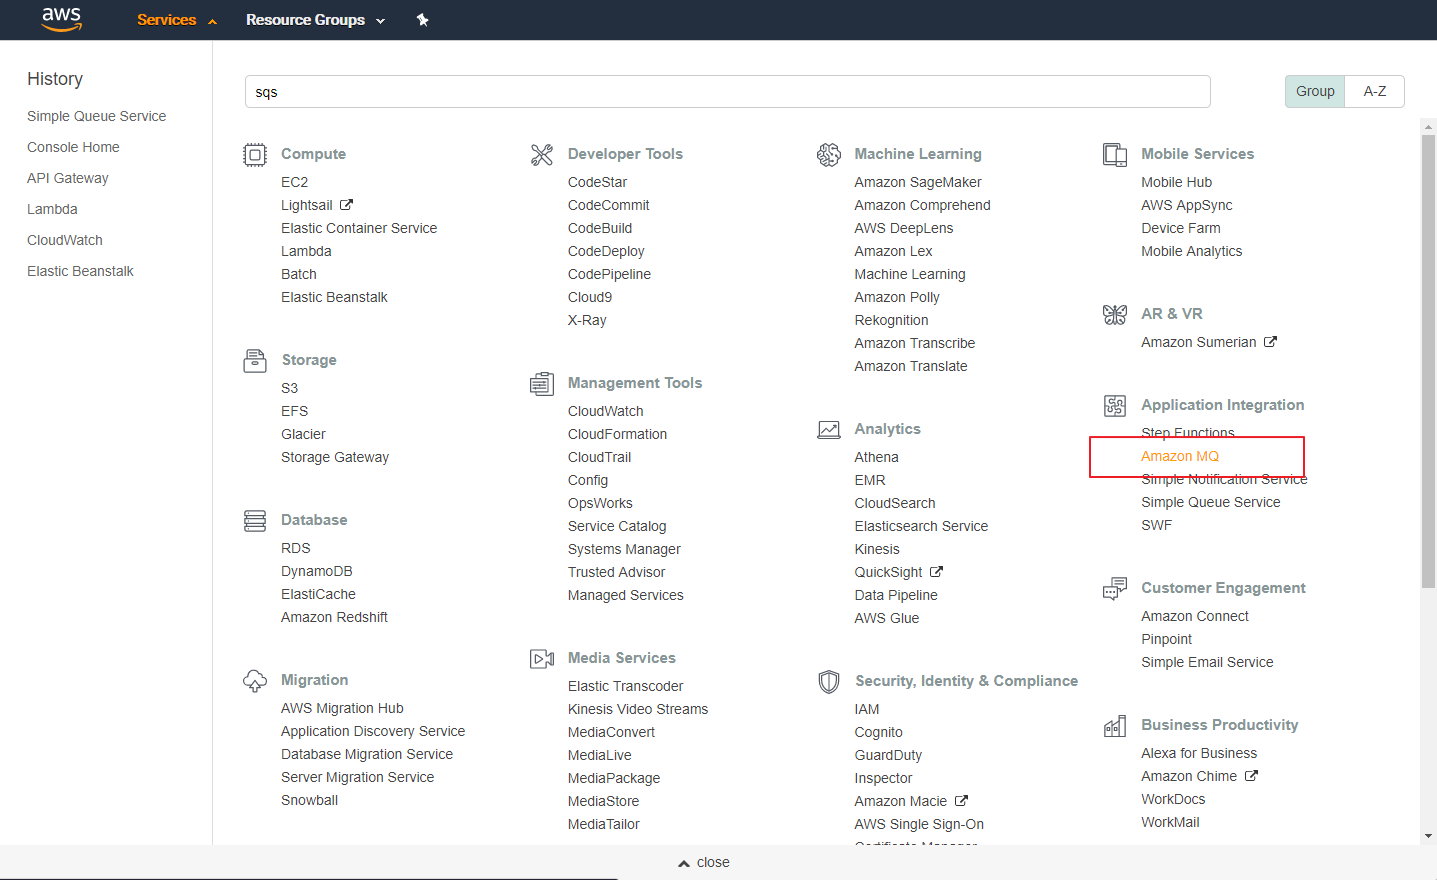Viewport: 1437px width, 880px height.
Task: Click the AWS logo icon
Action: coord(61,19)
